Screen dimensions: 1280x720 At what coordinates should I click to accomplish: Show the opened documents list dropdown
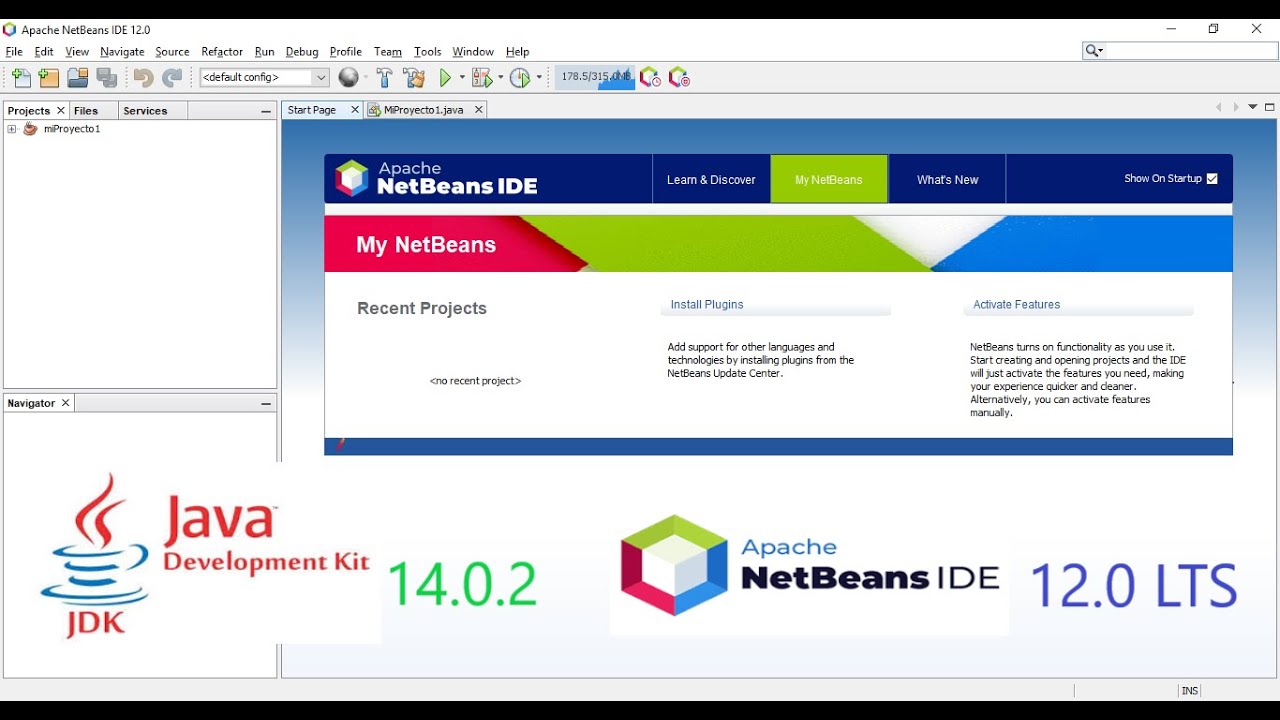point(1253,107)
